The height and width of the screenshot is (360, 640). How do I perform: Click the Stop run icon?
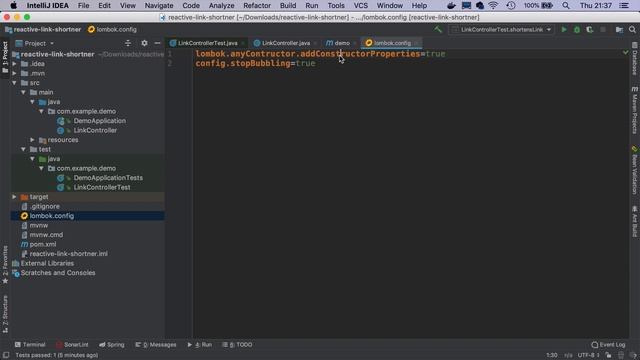(603, 29)
